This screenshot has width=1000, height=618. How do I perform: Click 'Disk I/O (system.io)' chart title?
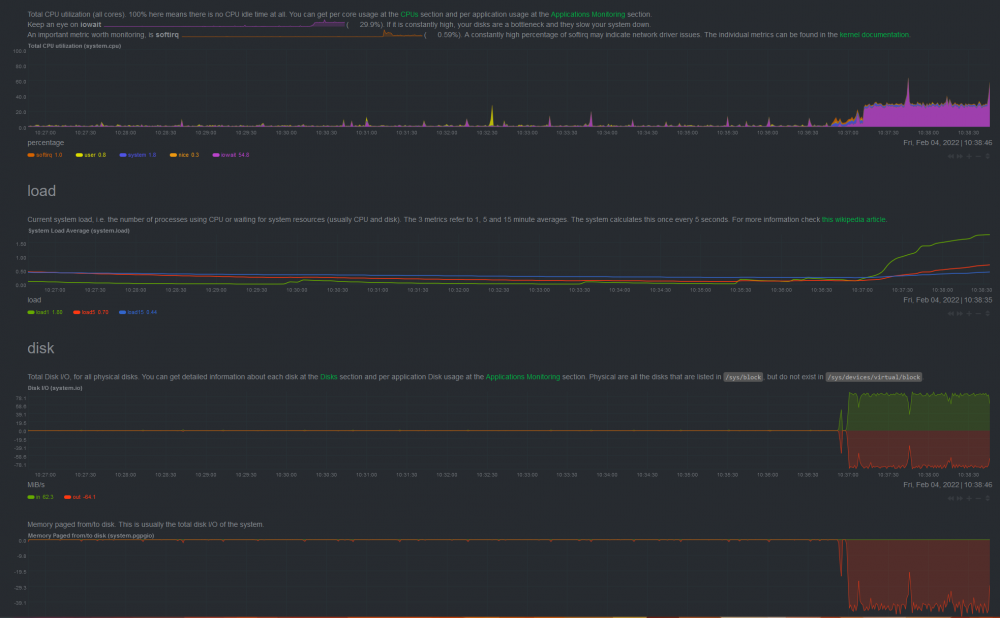click(55, 388)
